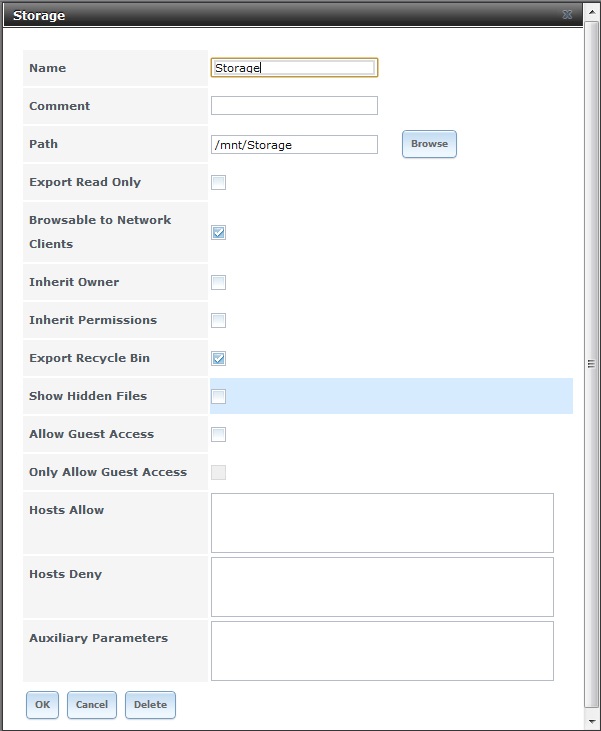Click the Auxiliary Parameters label
This screenshot has height=731, width=601.
pyautogui.click(x=98, y=638)
